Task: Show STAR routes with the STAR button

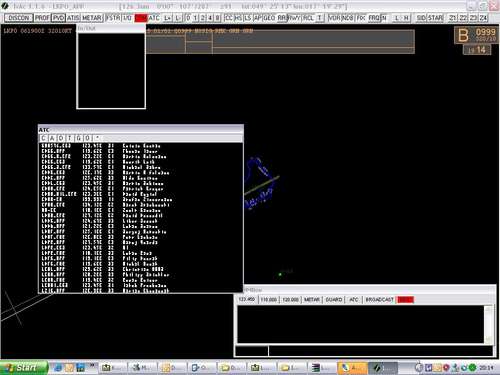Action: coord(436,18)
